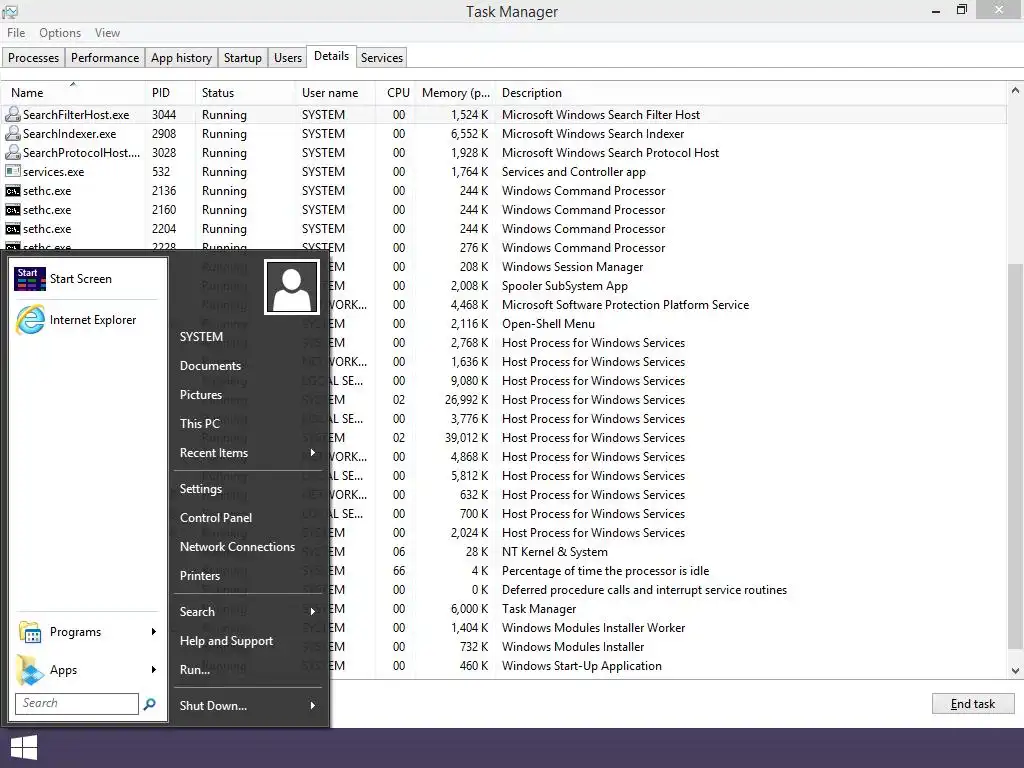Switch to the Services tab
Viewport: 1024px width, 768px height.
point(381,57)
